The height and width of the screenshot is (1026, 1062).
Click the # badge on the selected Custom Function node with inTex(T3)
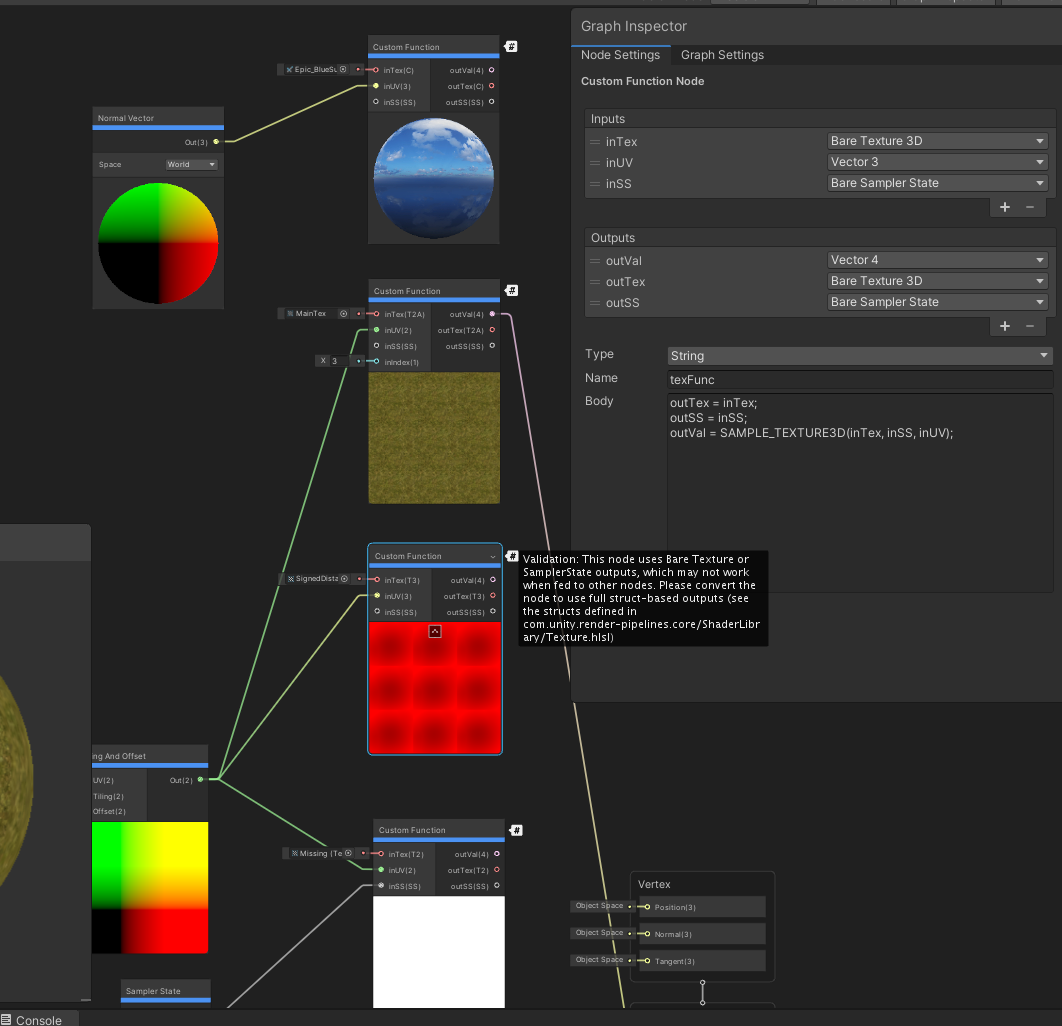tap(512, 556)
